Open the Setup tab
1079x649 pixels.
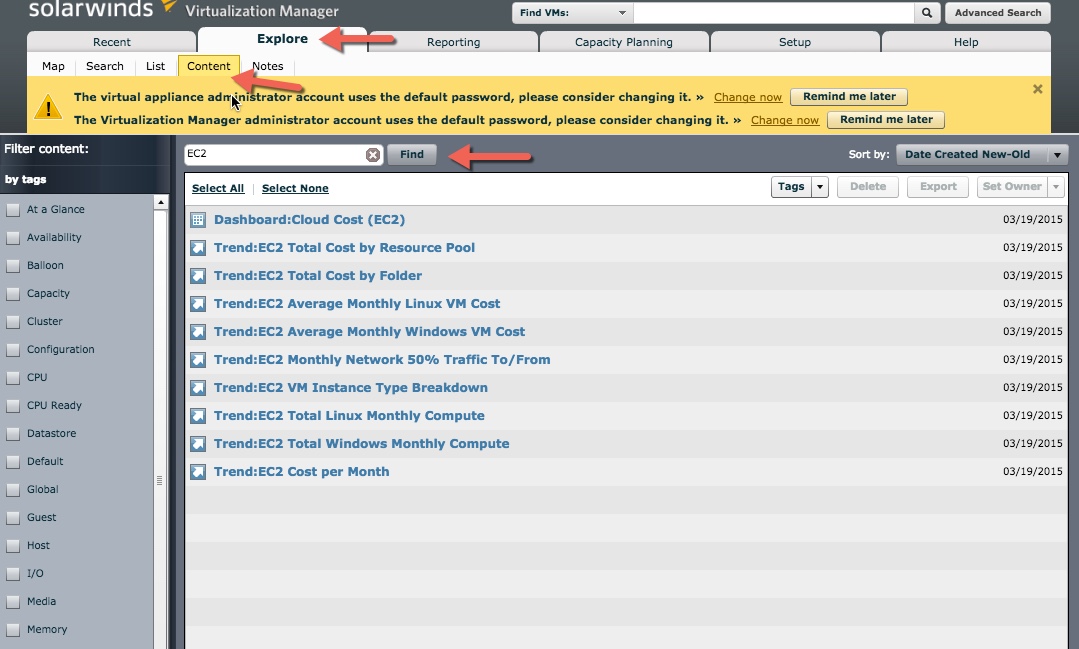tap(795, 42)
